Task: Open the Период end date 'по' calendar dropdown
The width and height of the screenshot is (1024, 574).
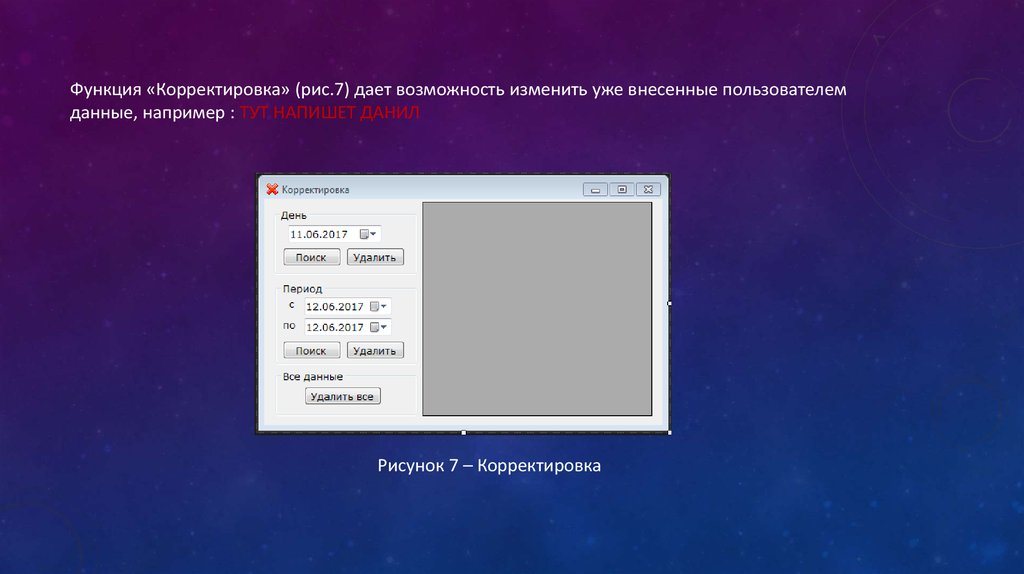Action: tap(378, 327)
